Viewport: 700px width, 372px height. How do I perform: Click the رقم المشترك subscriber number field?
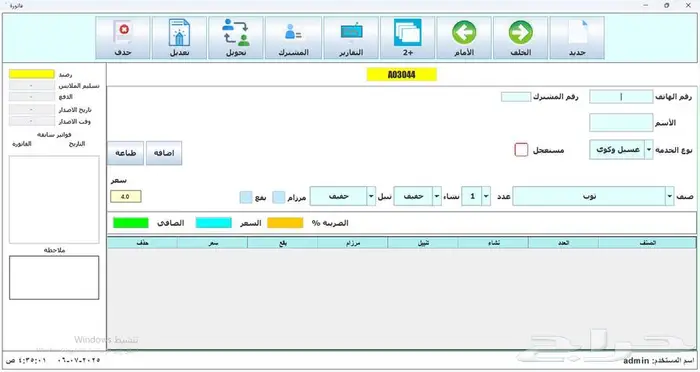(x=516, y=96)
